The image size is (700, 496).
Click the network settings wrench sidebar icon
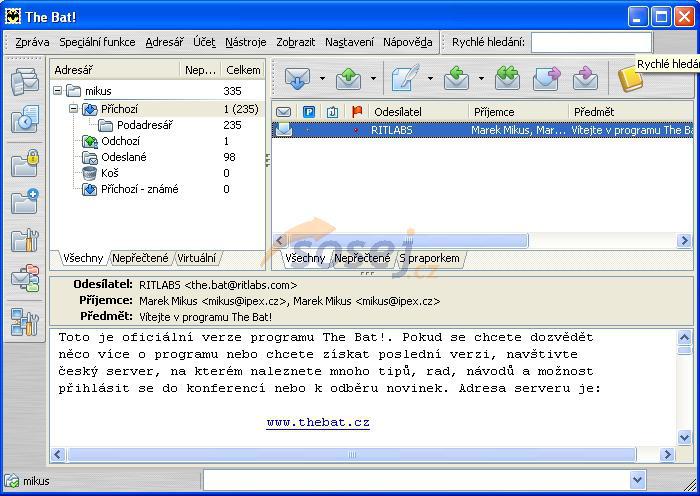click(x=25, y=321)
